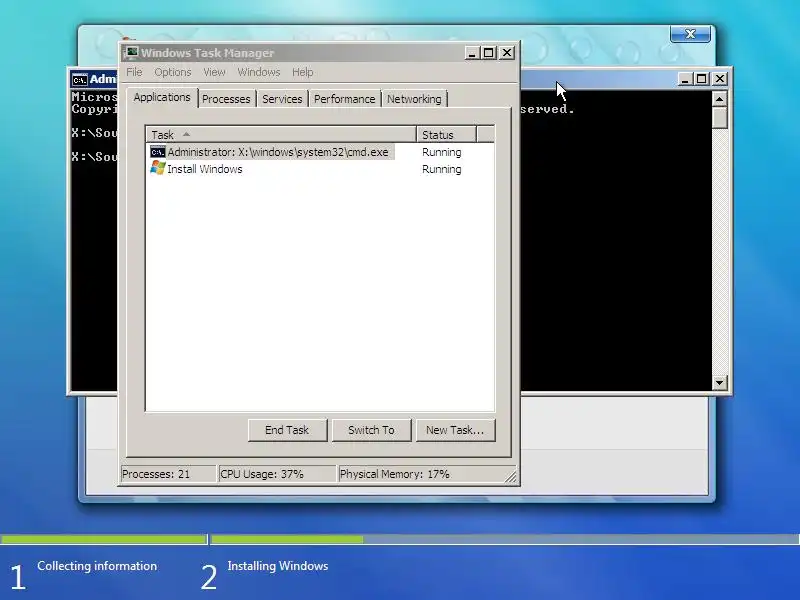Click the CPU Usage: 37% status entry
This screenshot has width=800, height=600.
point(278,474)
